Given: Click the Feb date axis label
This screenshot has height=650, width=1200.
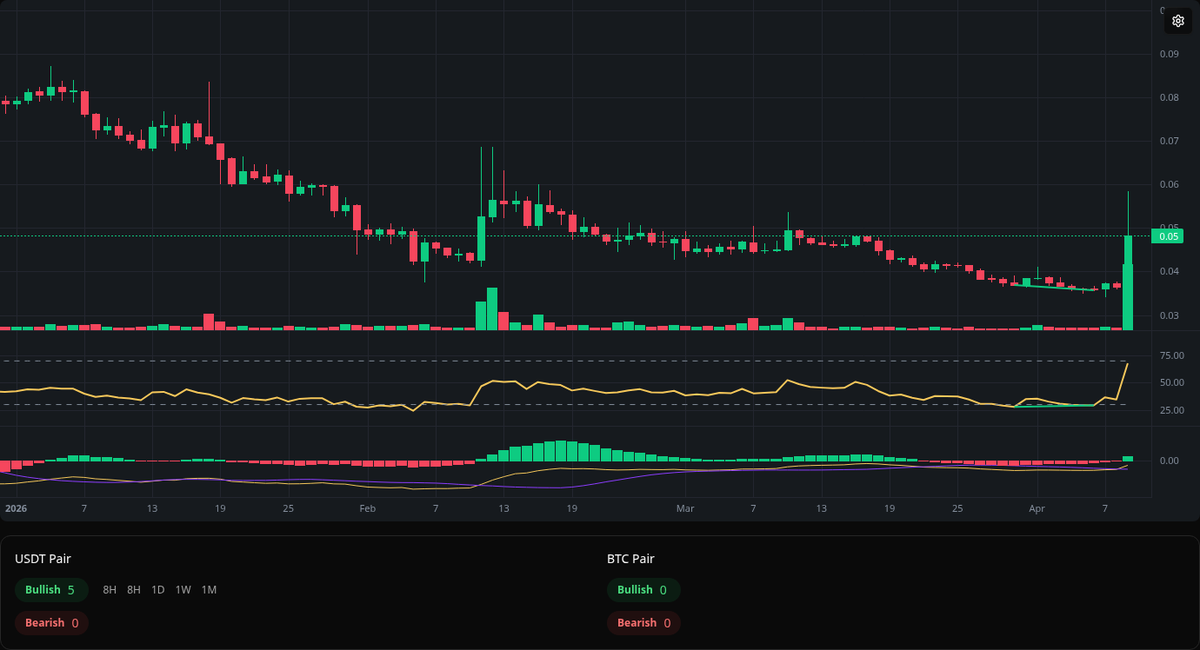Looking at the screenshot, I should [x=367, y=508].
